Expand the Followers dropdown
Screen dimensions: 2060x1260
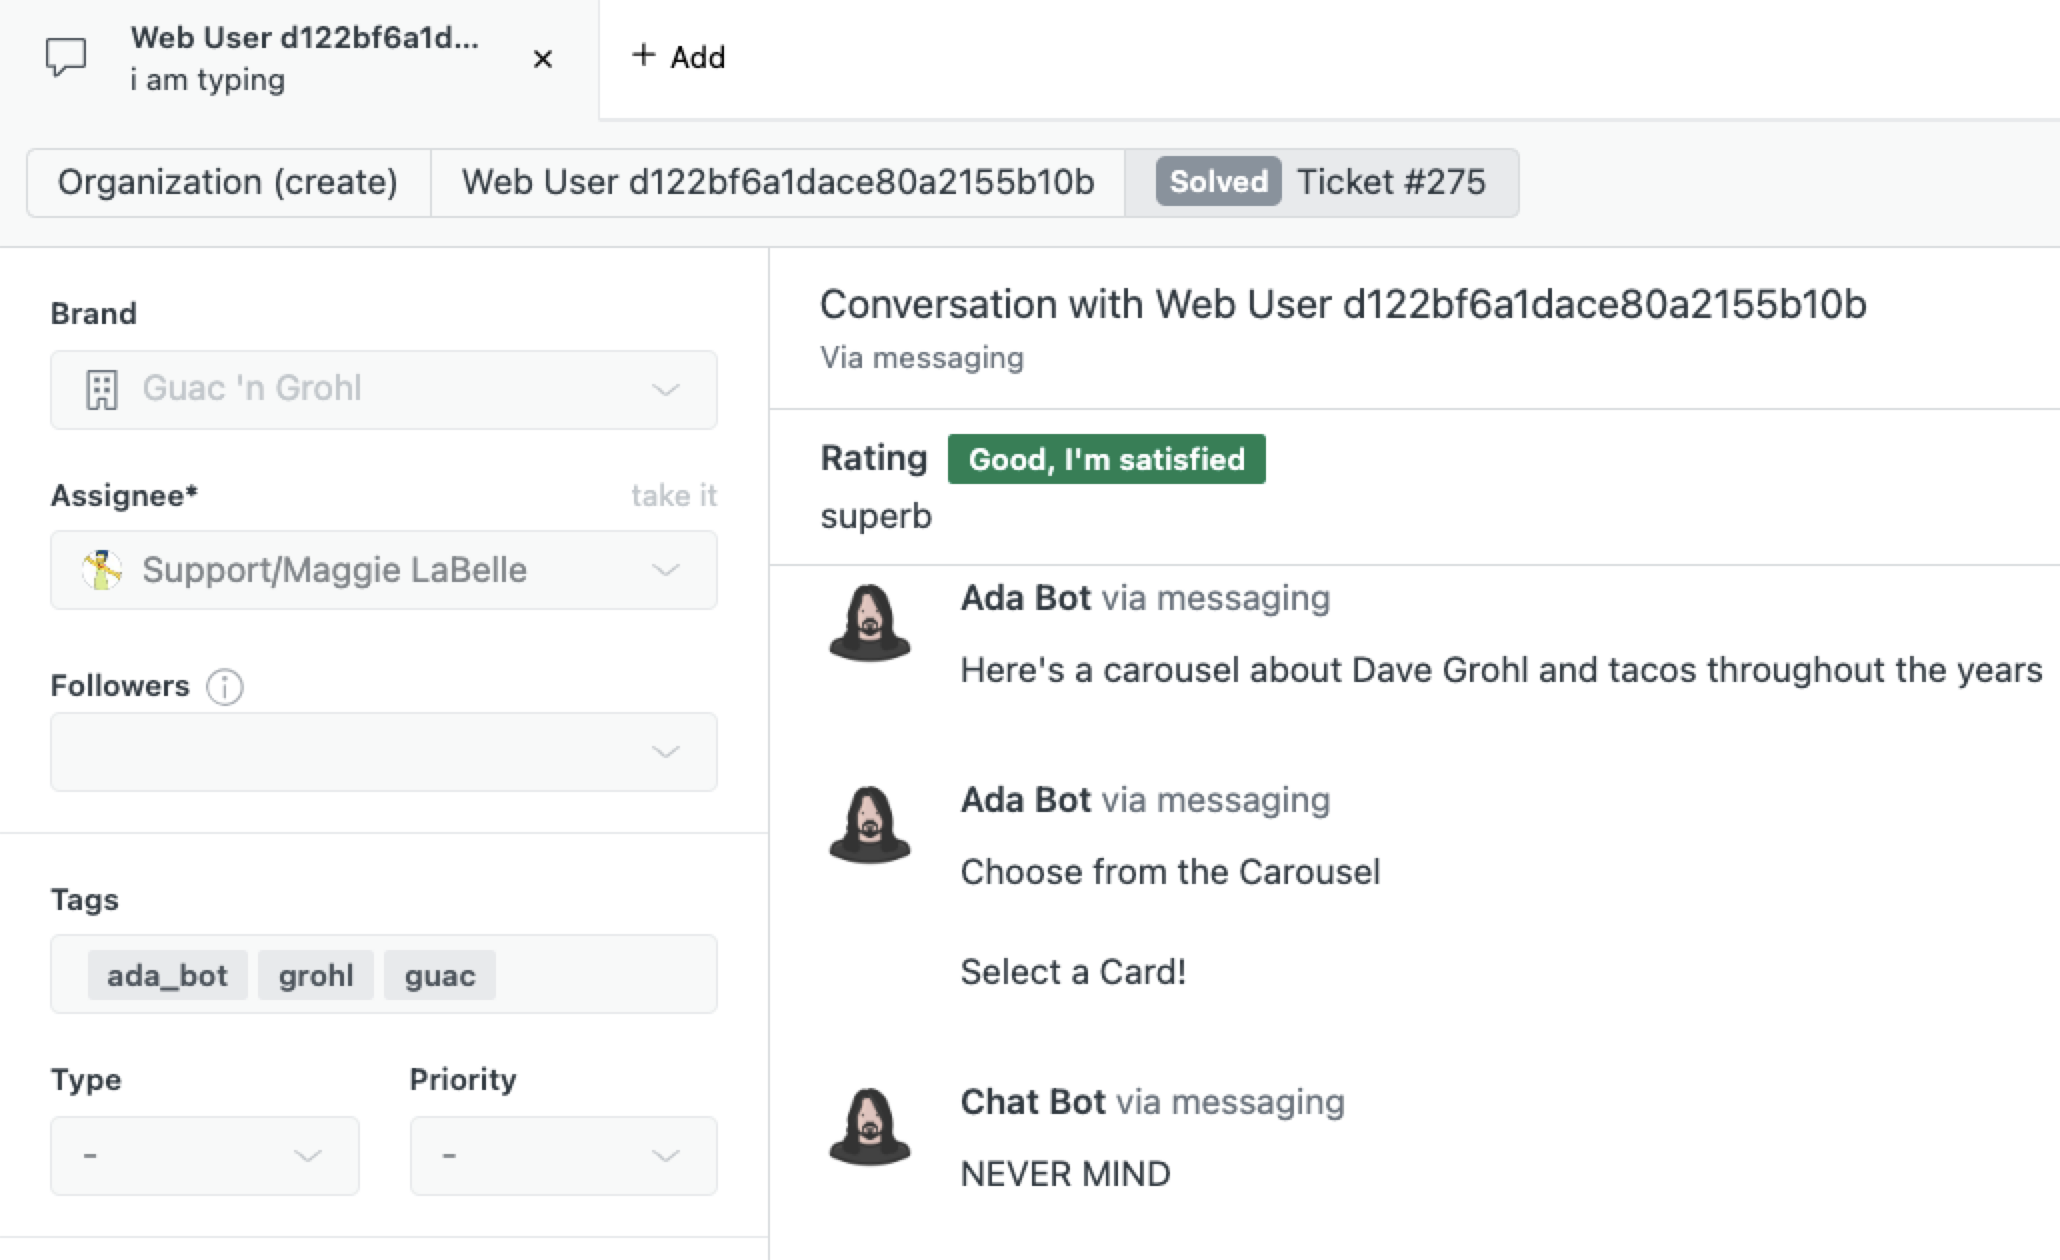tap(663, 751)
